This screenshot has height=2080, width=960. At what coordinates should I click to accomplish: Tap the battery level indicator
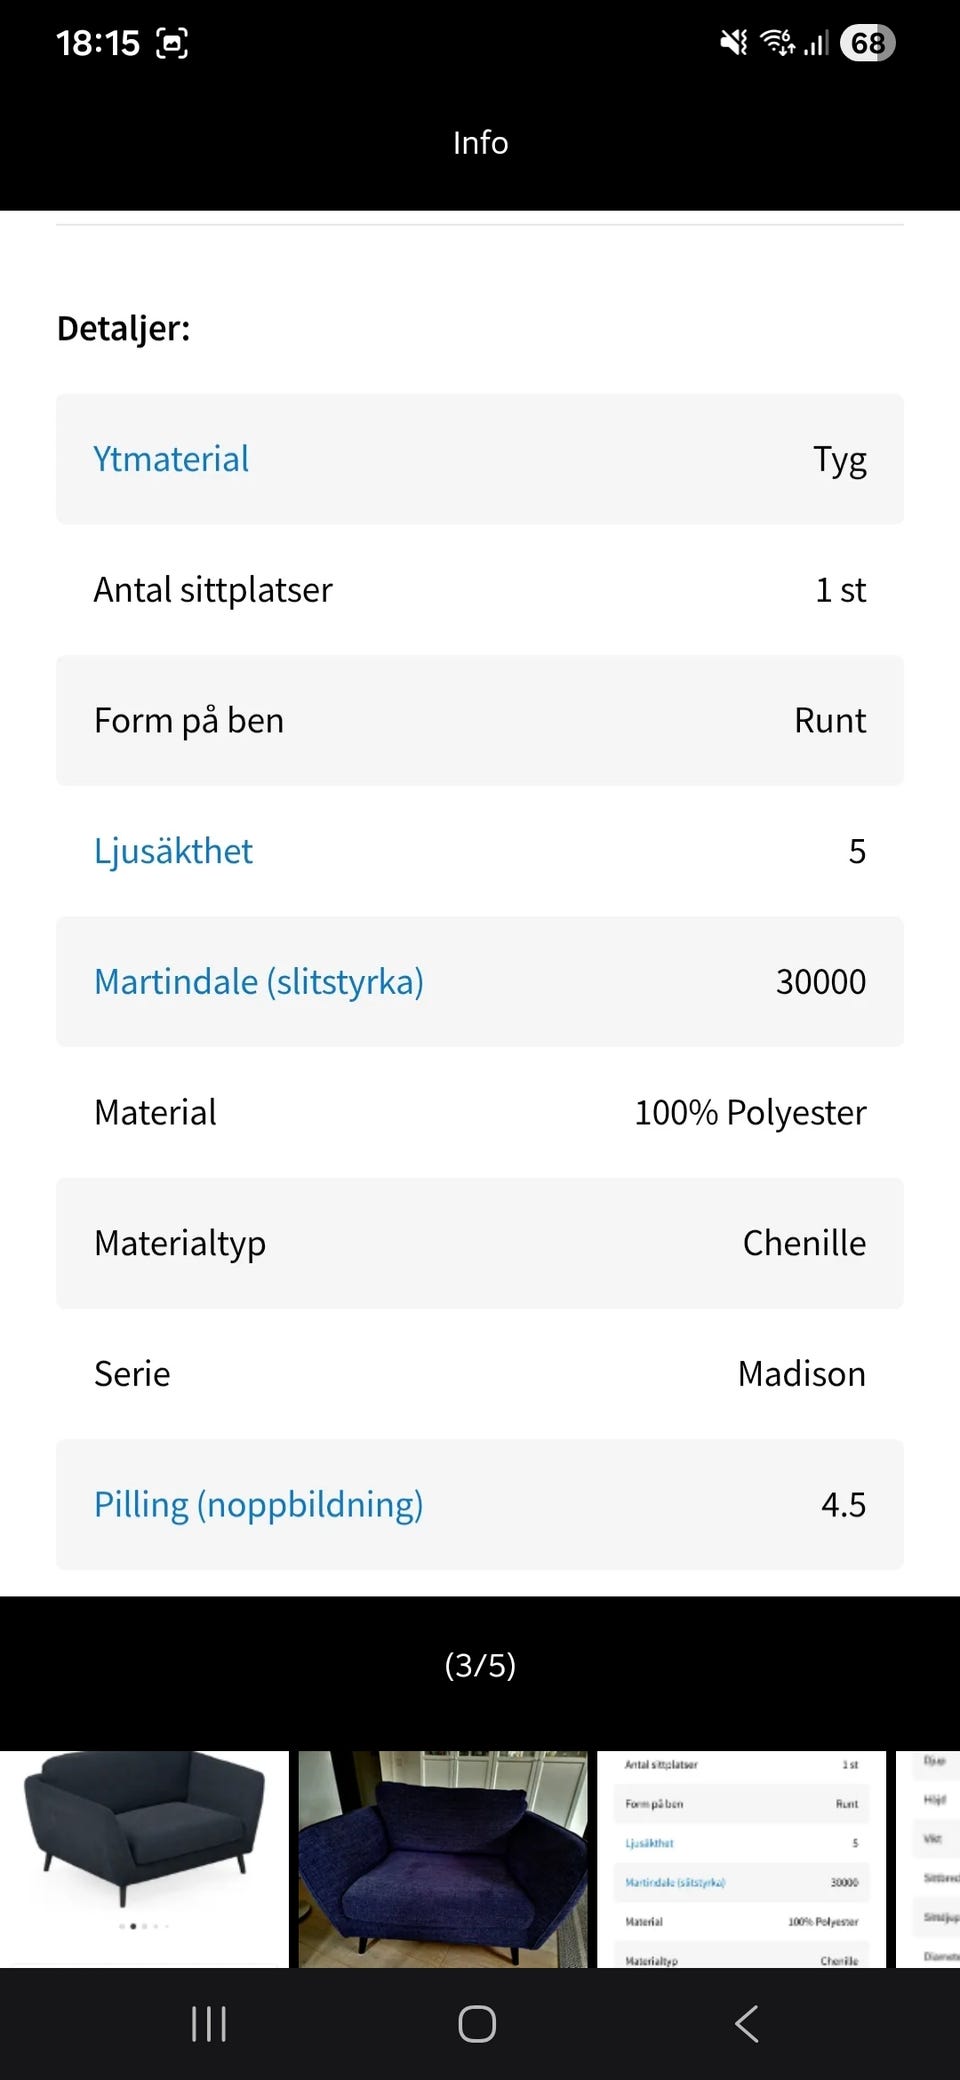click(868, 43)
